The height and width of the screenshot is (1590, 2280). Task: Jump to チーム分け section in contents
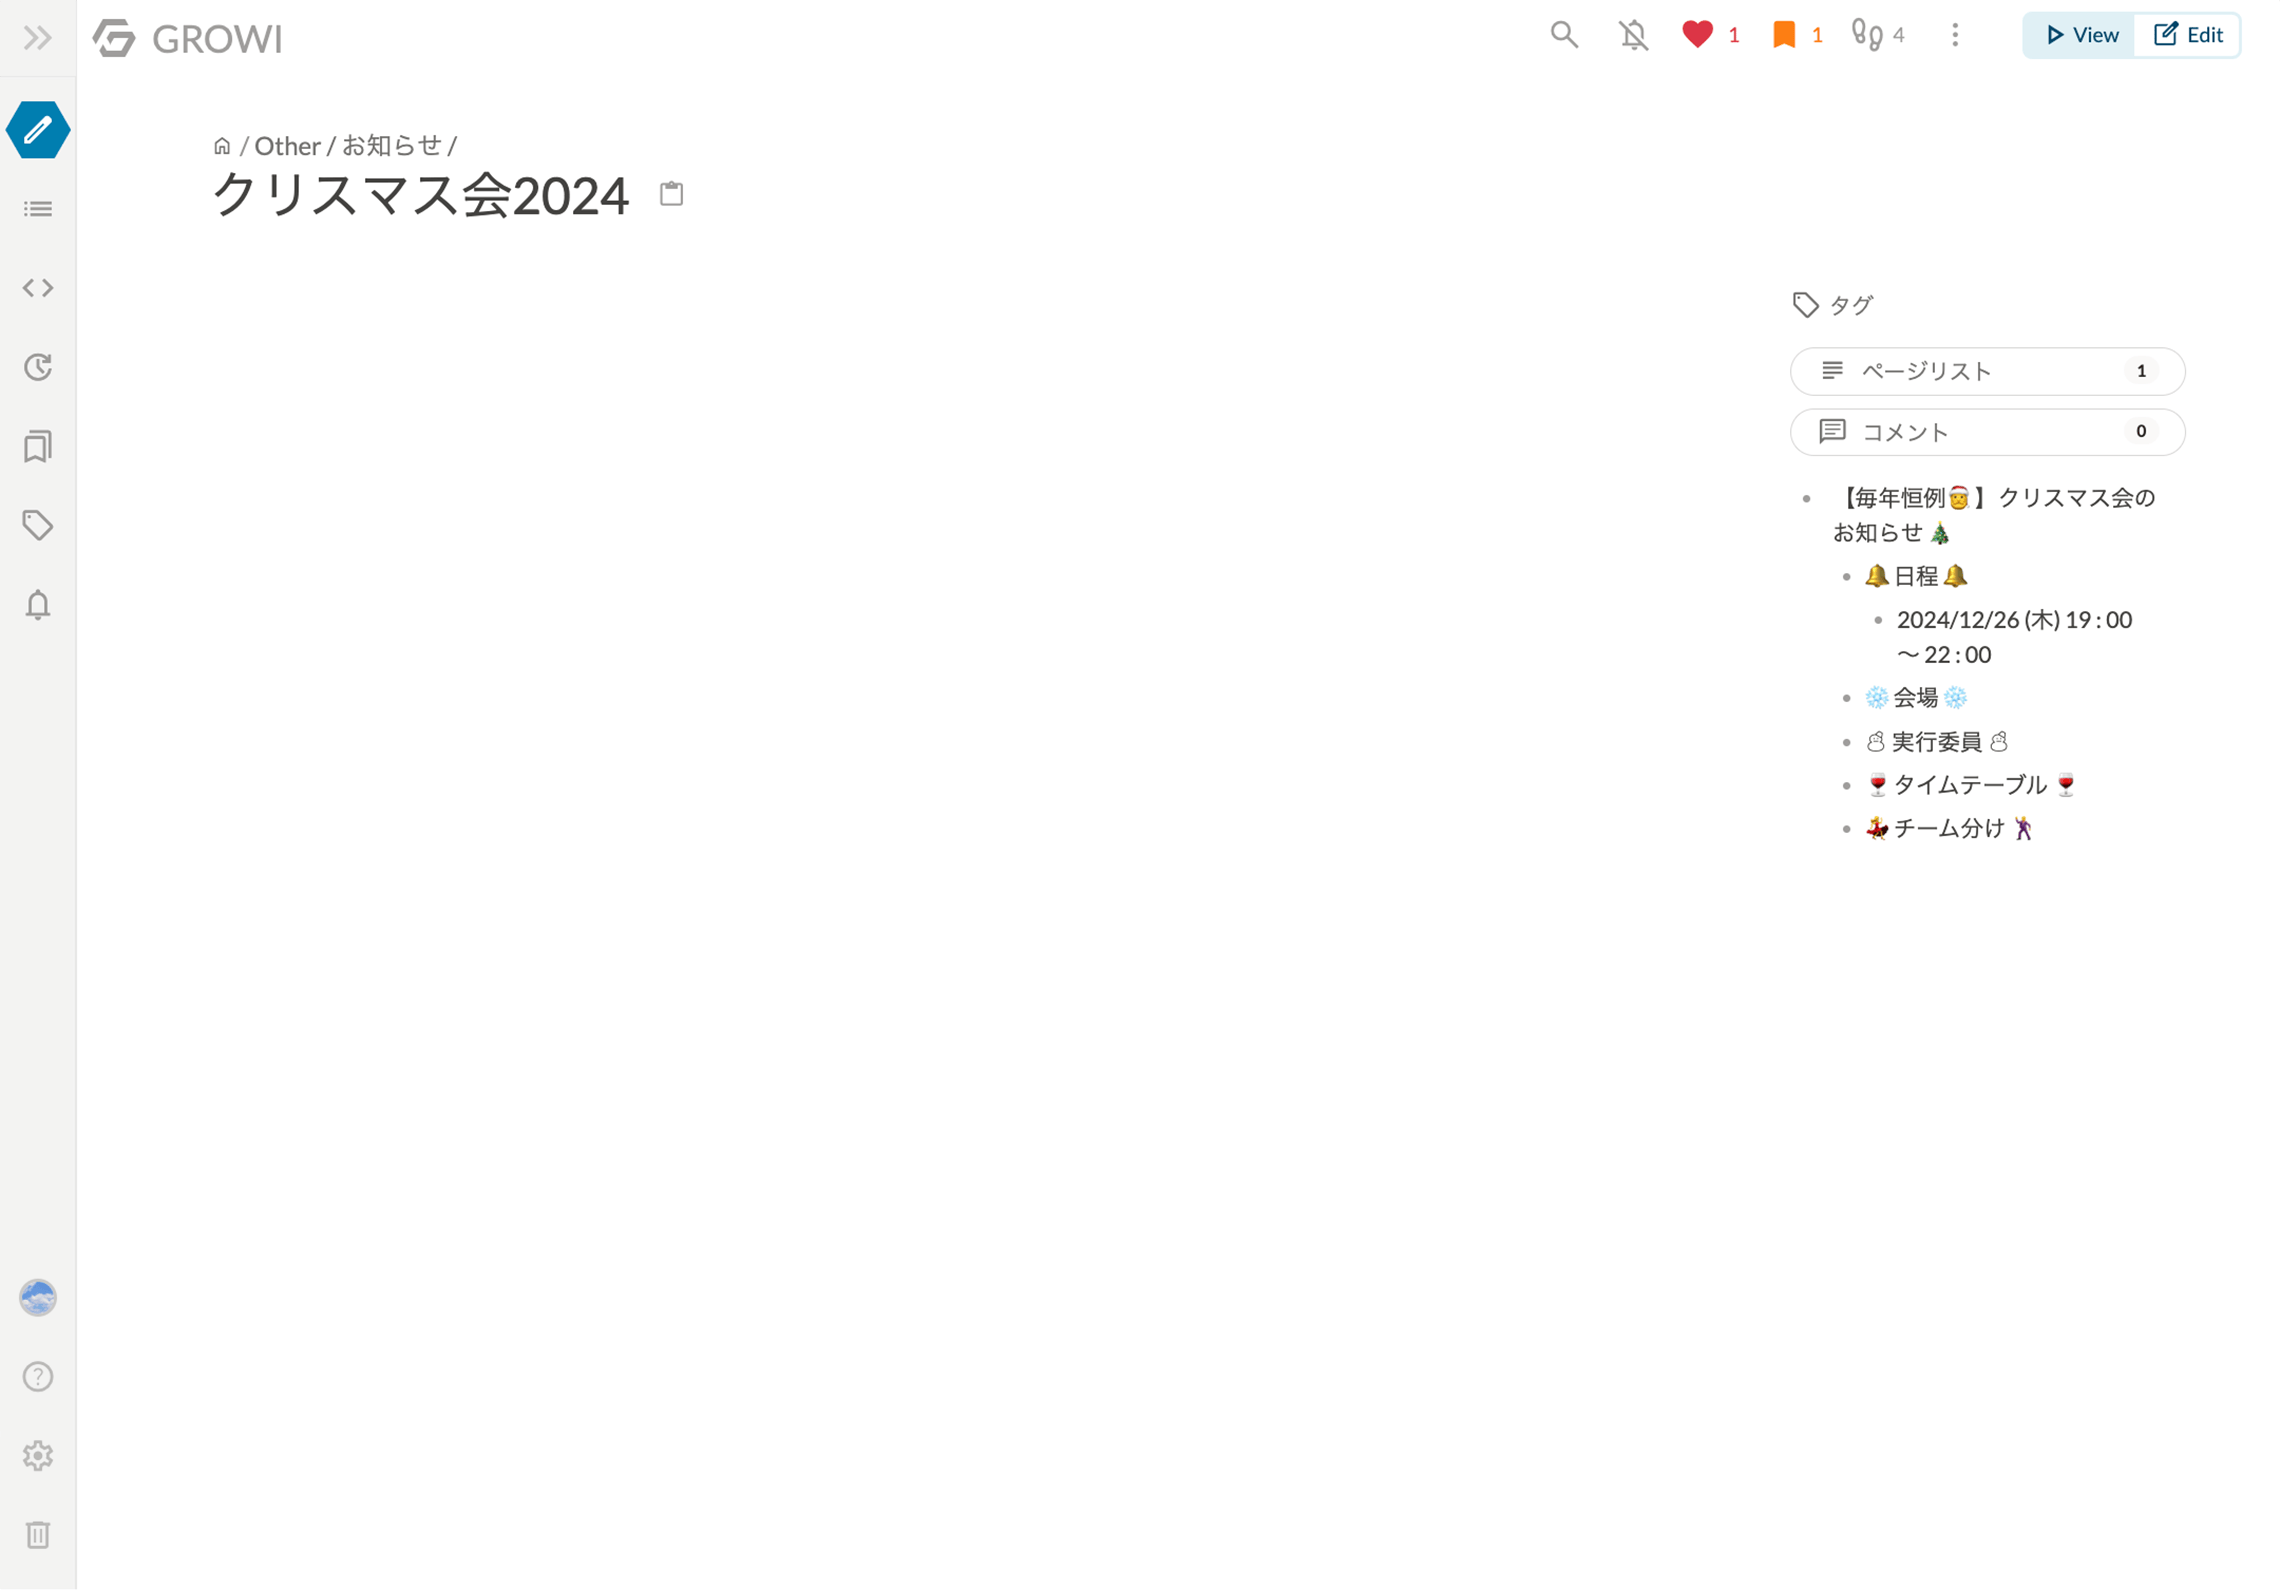coord(1949,828)
